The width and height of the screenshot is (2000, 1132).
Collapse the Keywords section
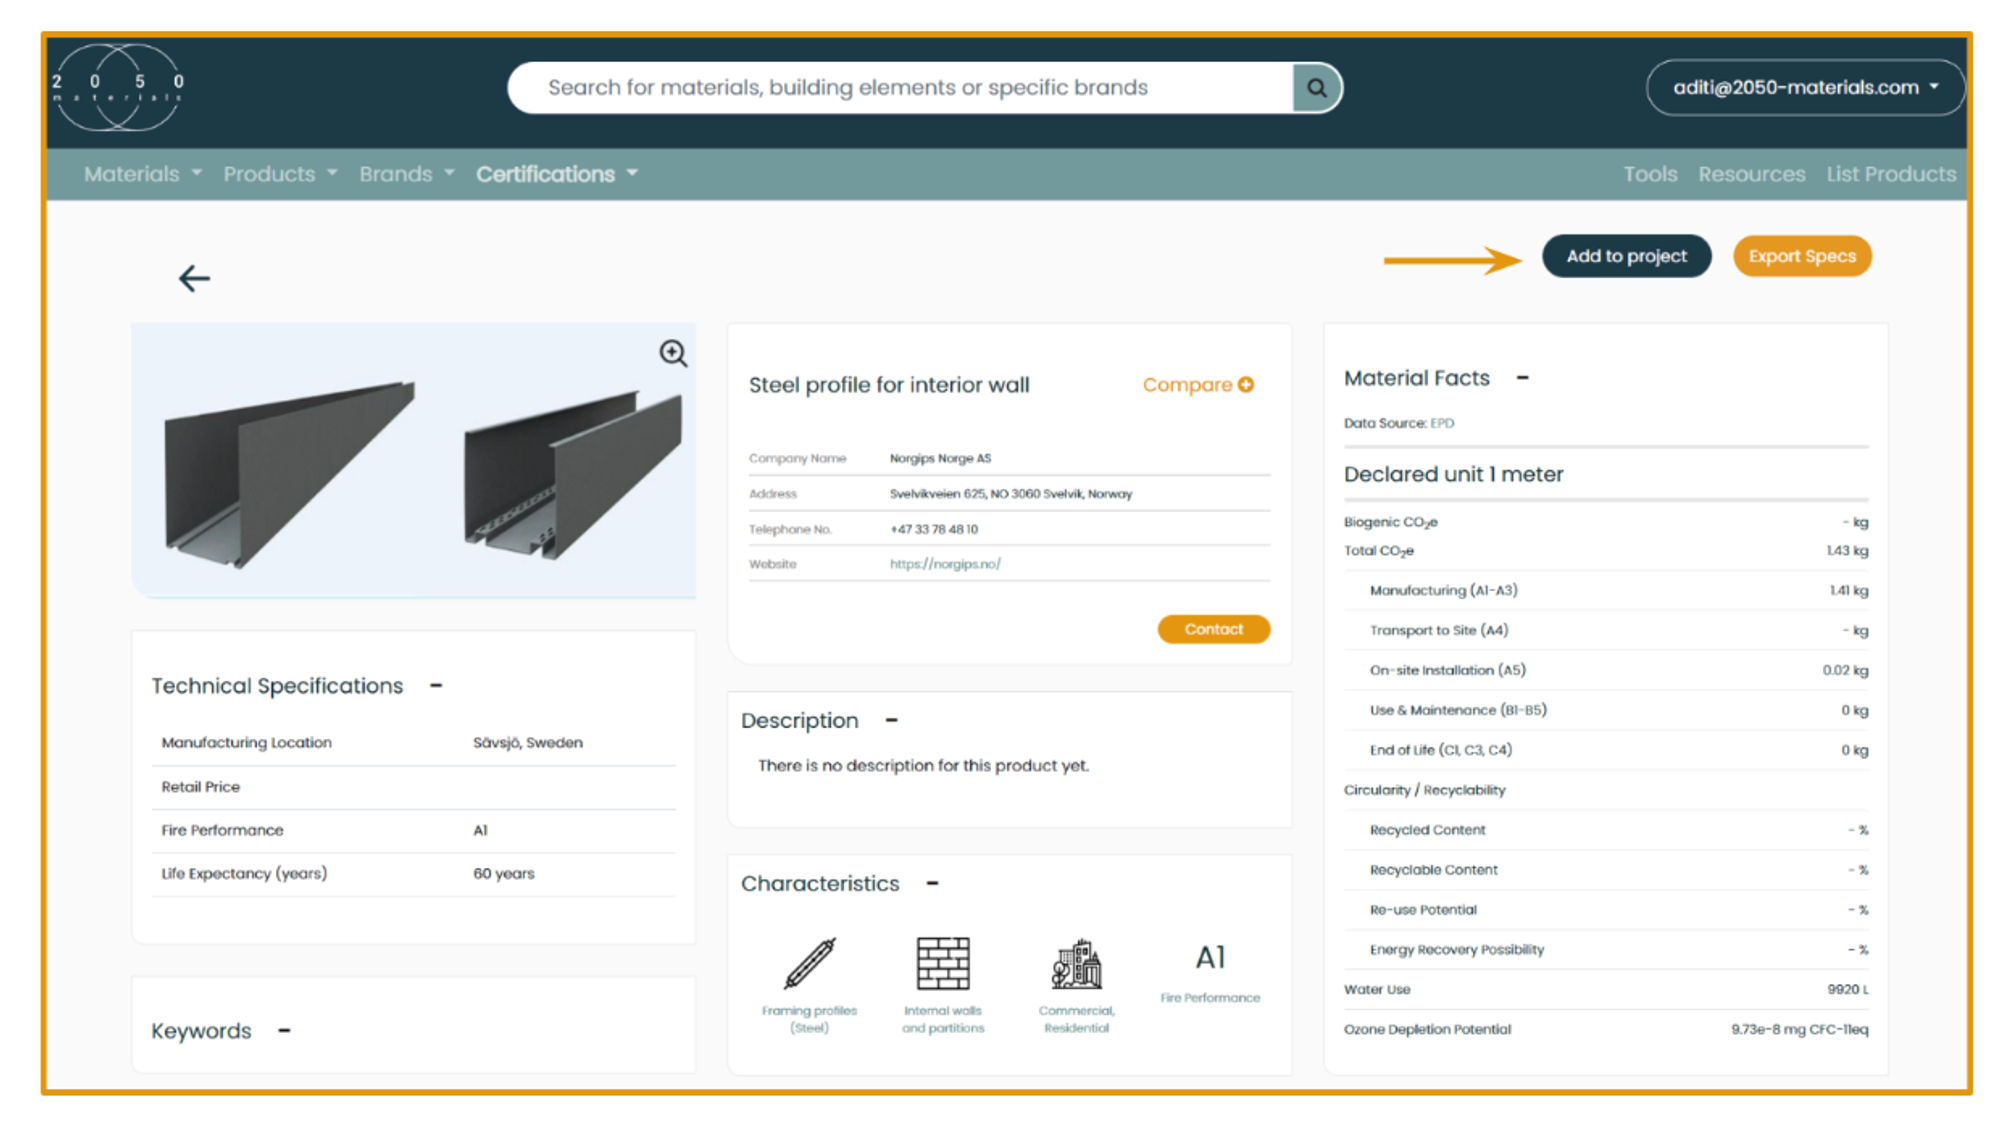(x=284, y=1031)
